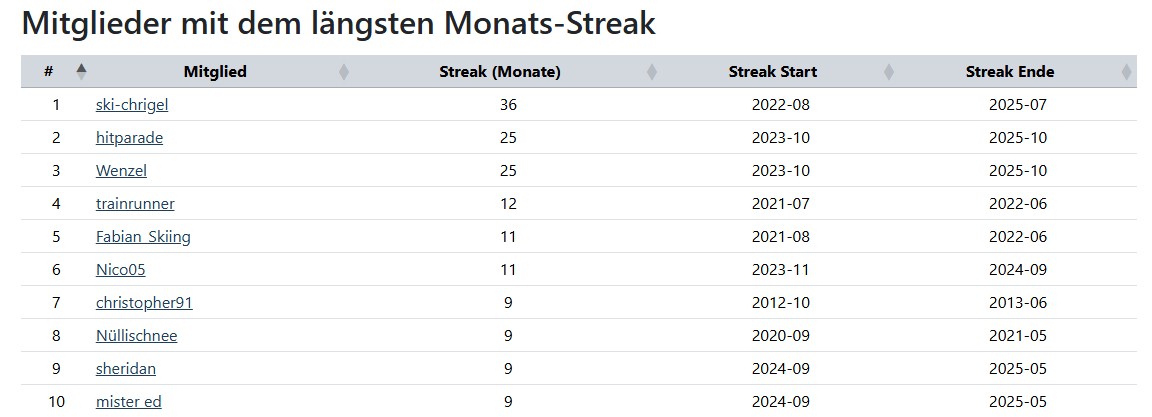The width and height of the screenshot is (1152, 417).
Task: Open ski-chrigel member profile
Action: pos(132,104)
